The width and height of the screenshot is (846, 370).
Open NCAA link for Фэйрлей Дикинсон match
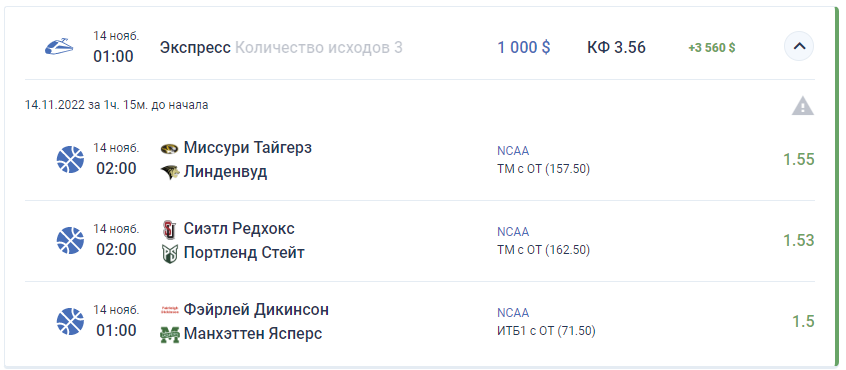click(513, 313)
